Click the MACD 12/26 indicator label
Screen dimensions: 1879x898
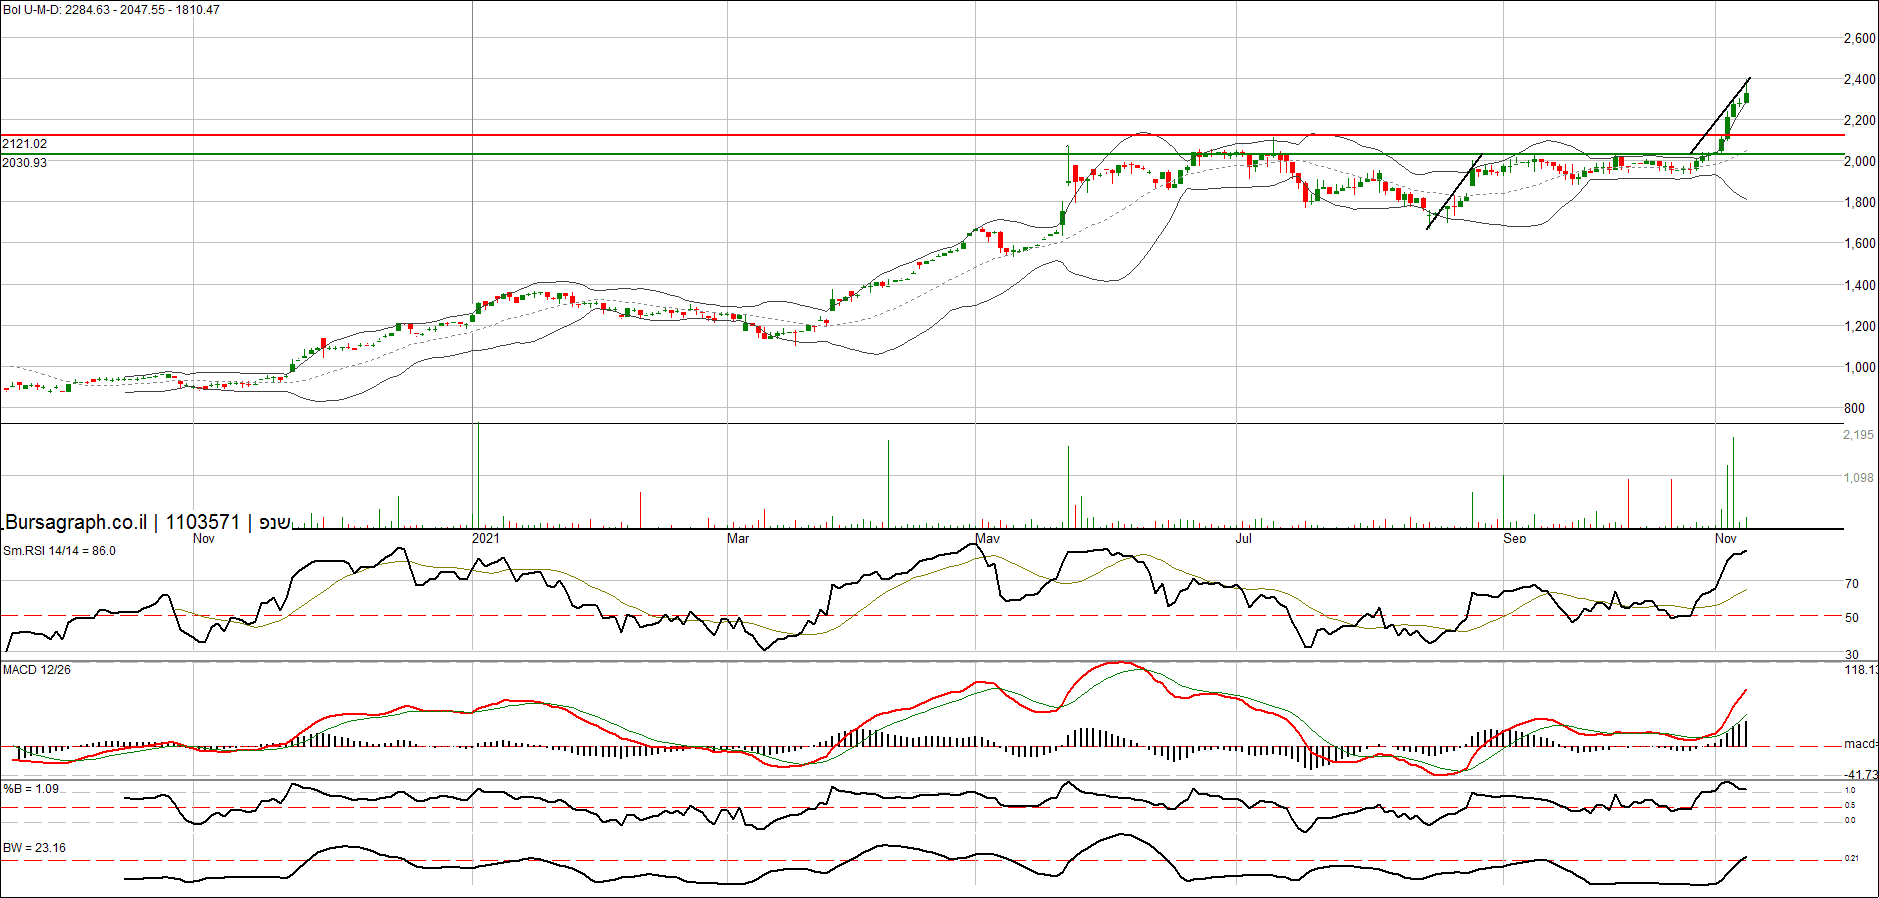click(37, 670)
